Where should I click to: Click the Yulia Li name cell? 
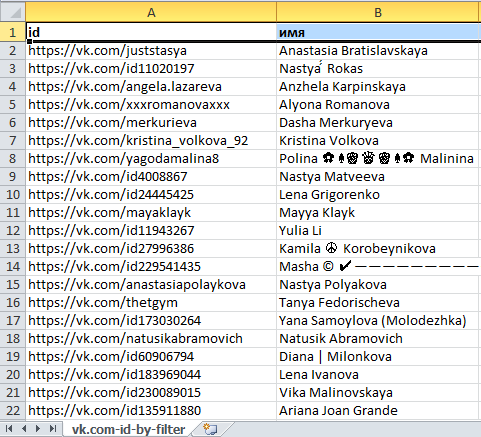click(378, 231)
